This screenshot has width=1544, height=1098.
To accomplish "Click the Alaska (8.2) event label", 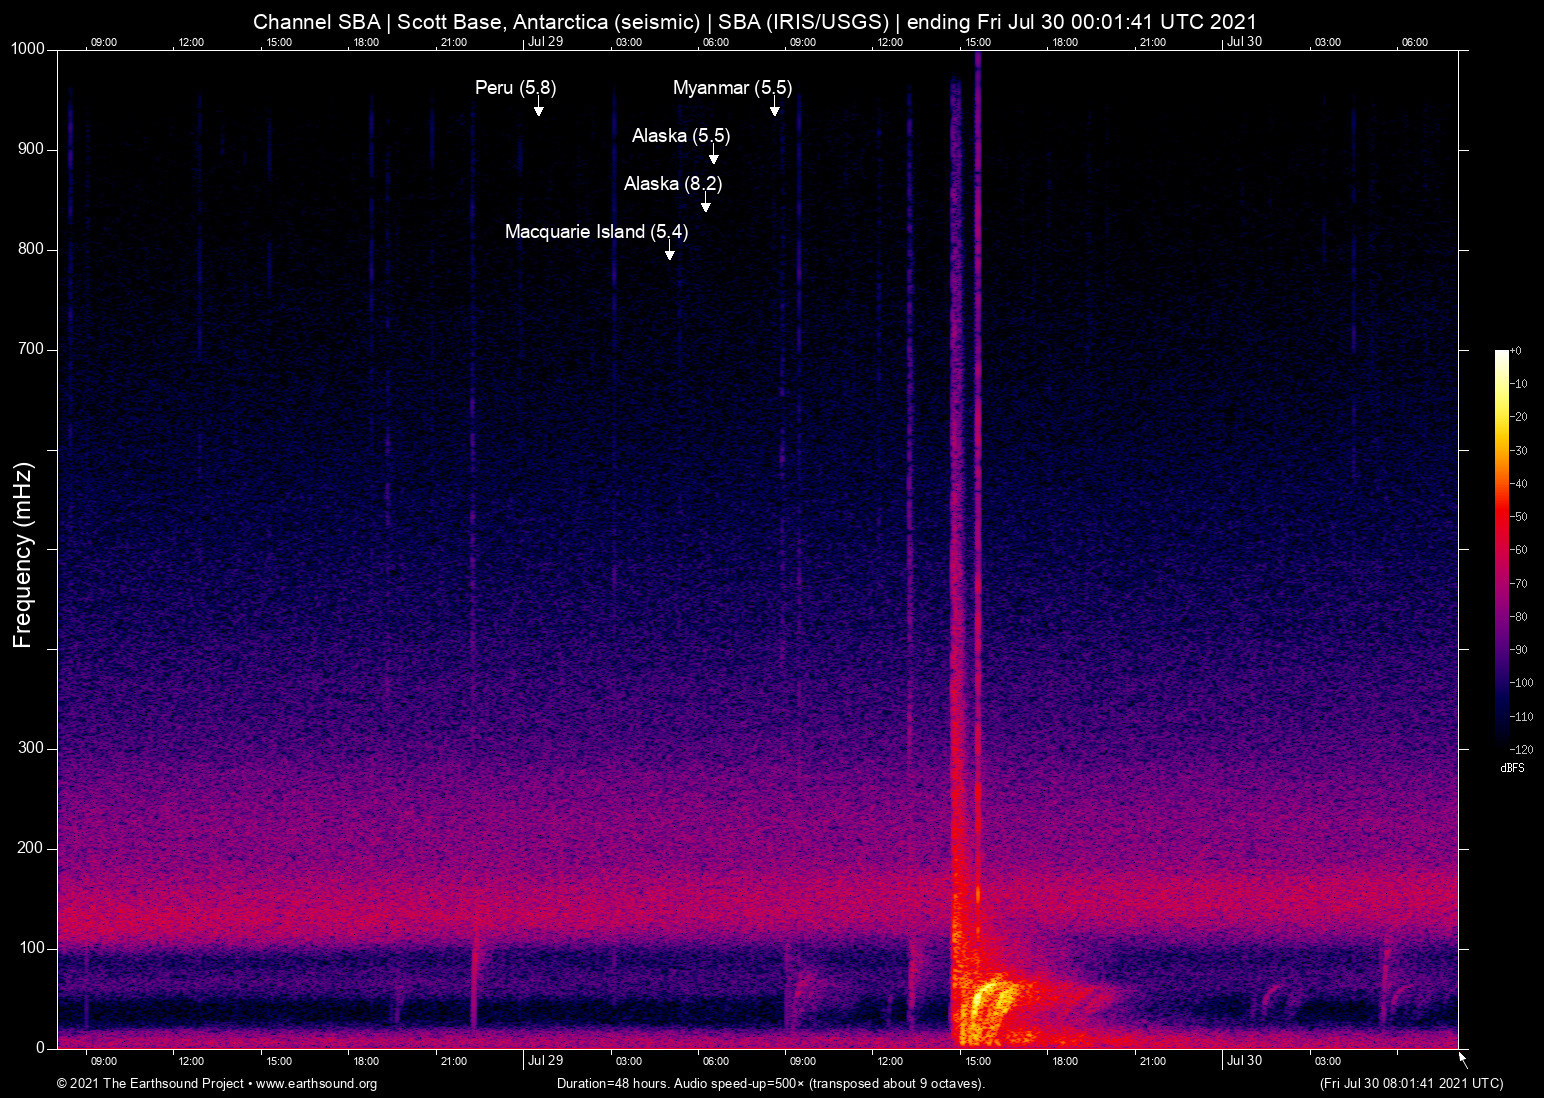I will (x=672, y=184).
